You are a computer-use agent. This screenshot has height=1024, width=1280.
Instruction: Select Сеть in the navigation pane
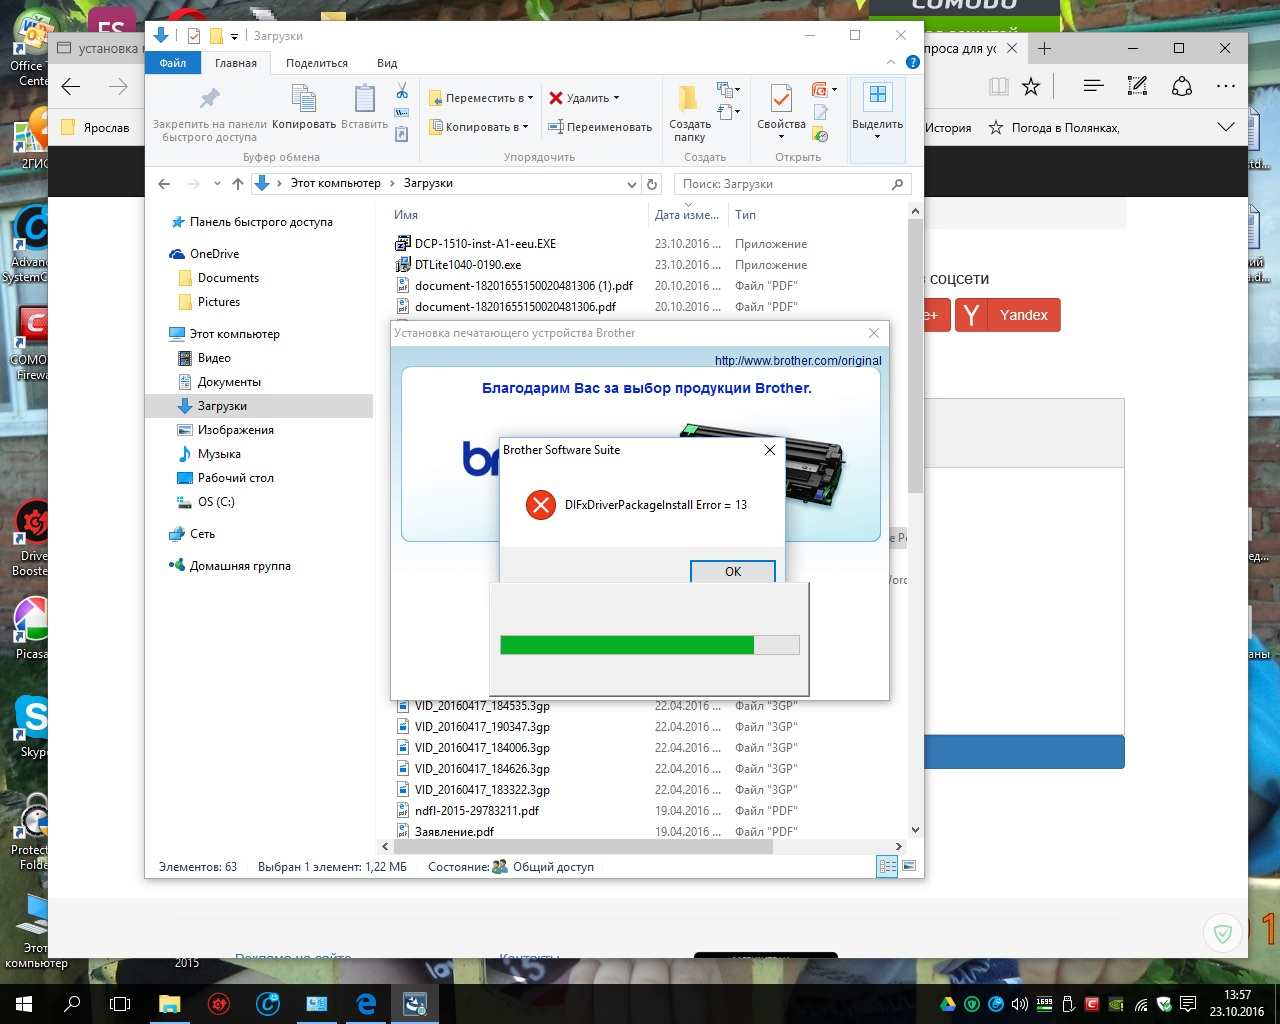(202, 534)
